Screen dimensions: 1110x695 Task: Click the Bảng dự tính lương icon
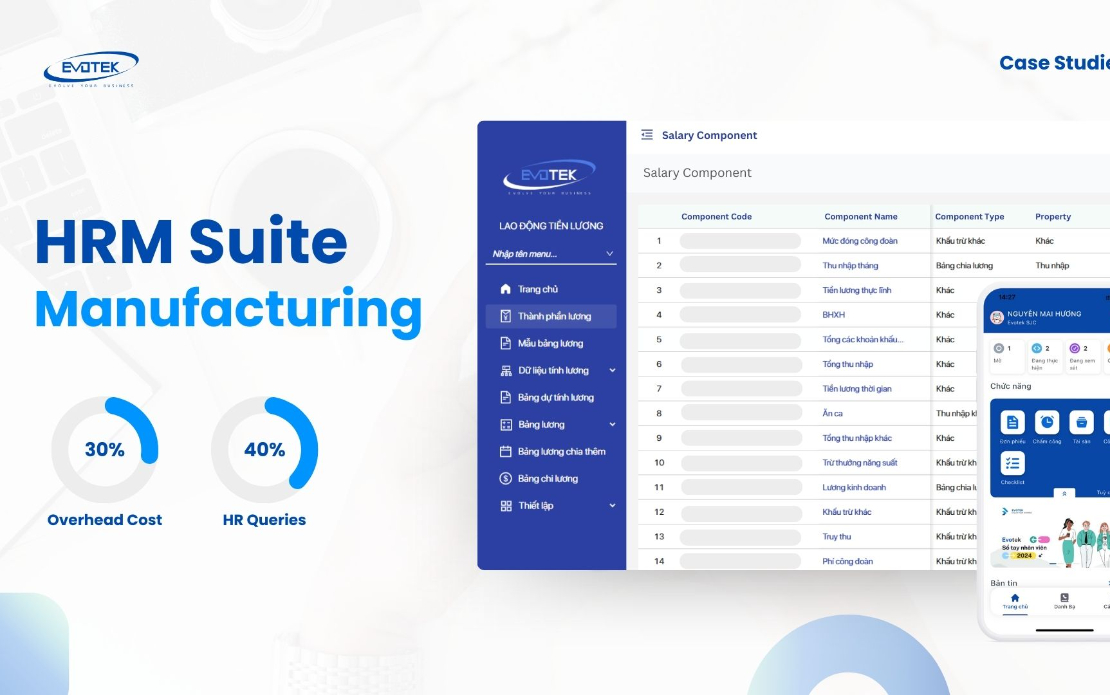click(x=505, y=397)
